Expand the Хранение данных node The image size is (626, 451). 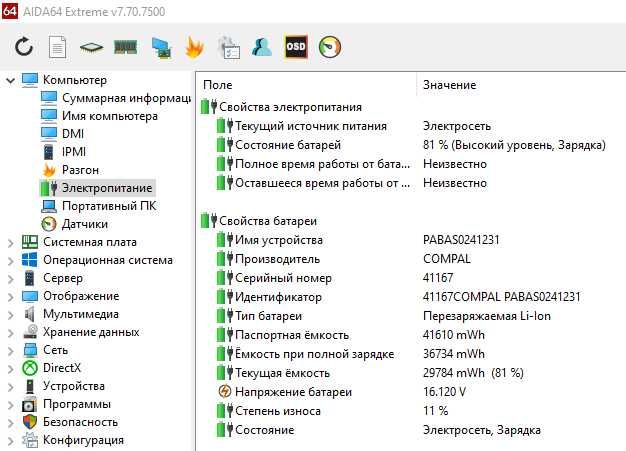click(x=10, y=333)
